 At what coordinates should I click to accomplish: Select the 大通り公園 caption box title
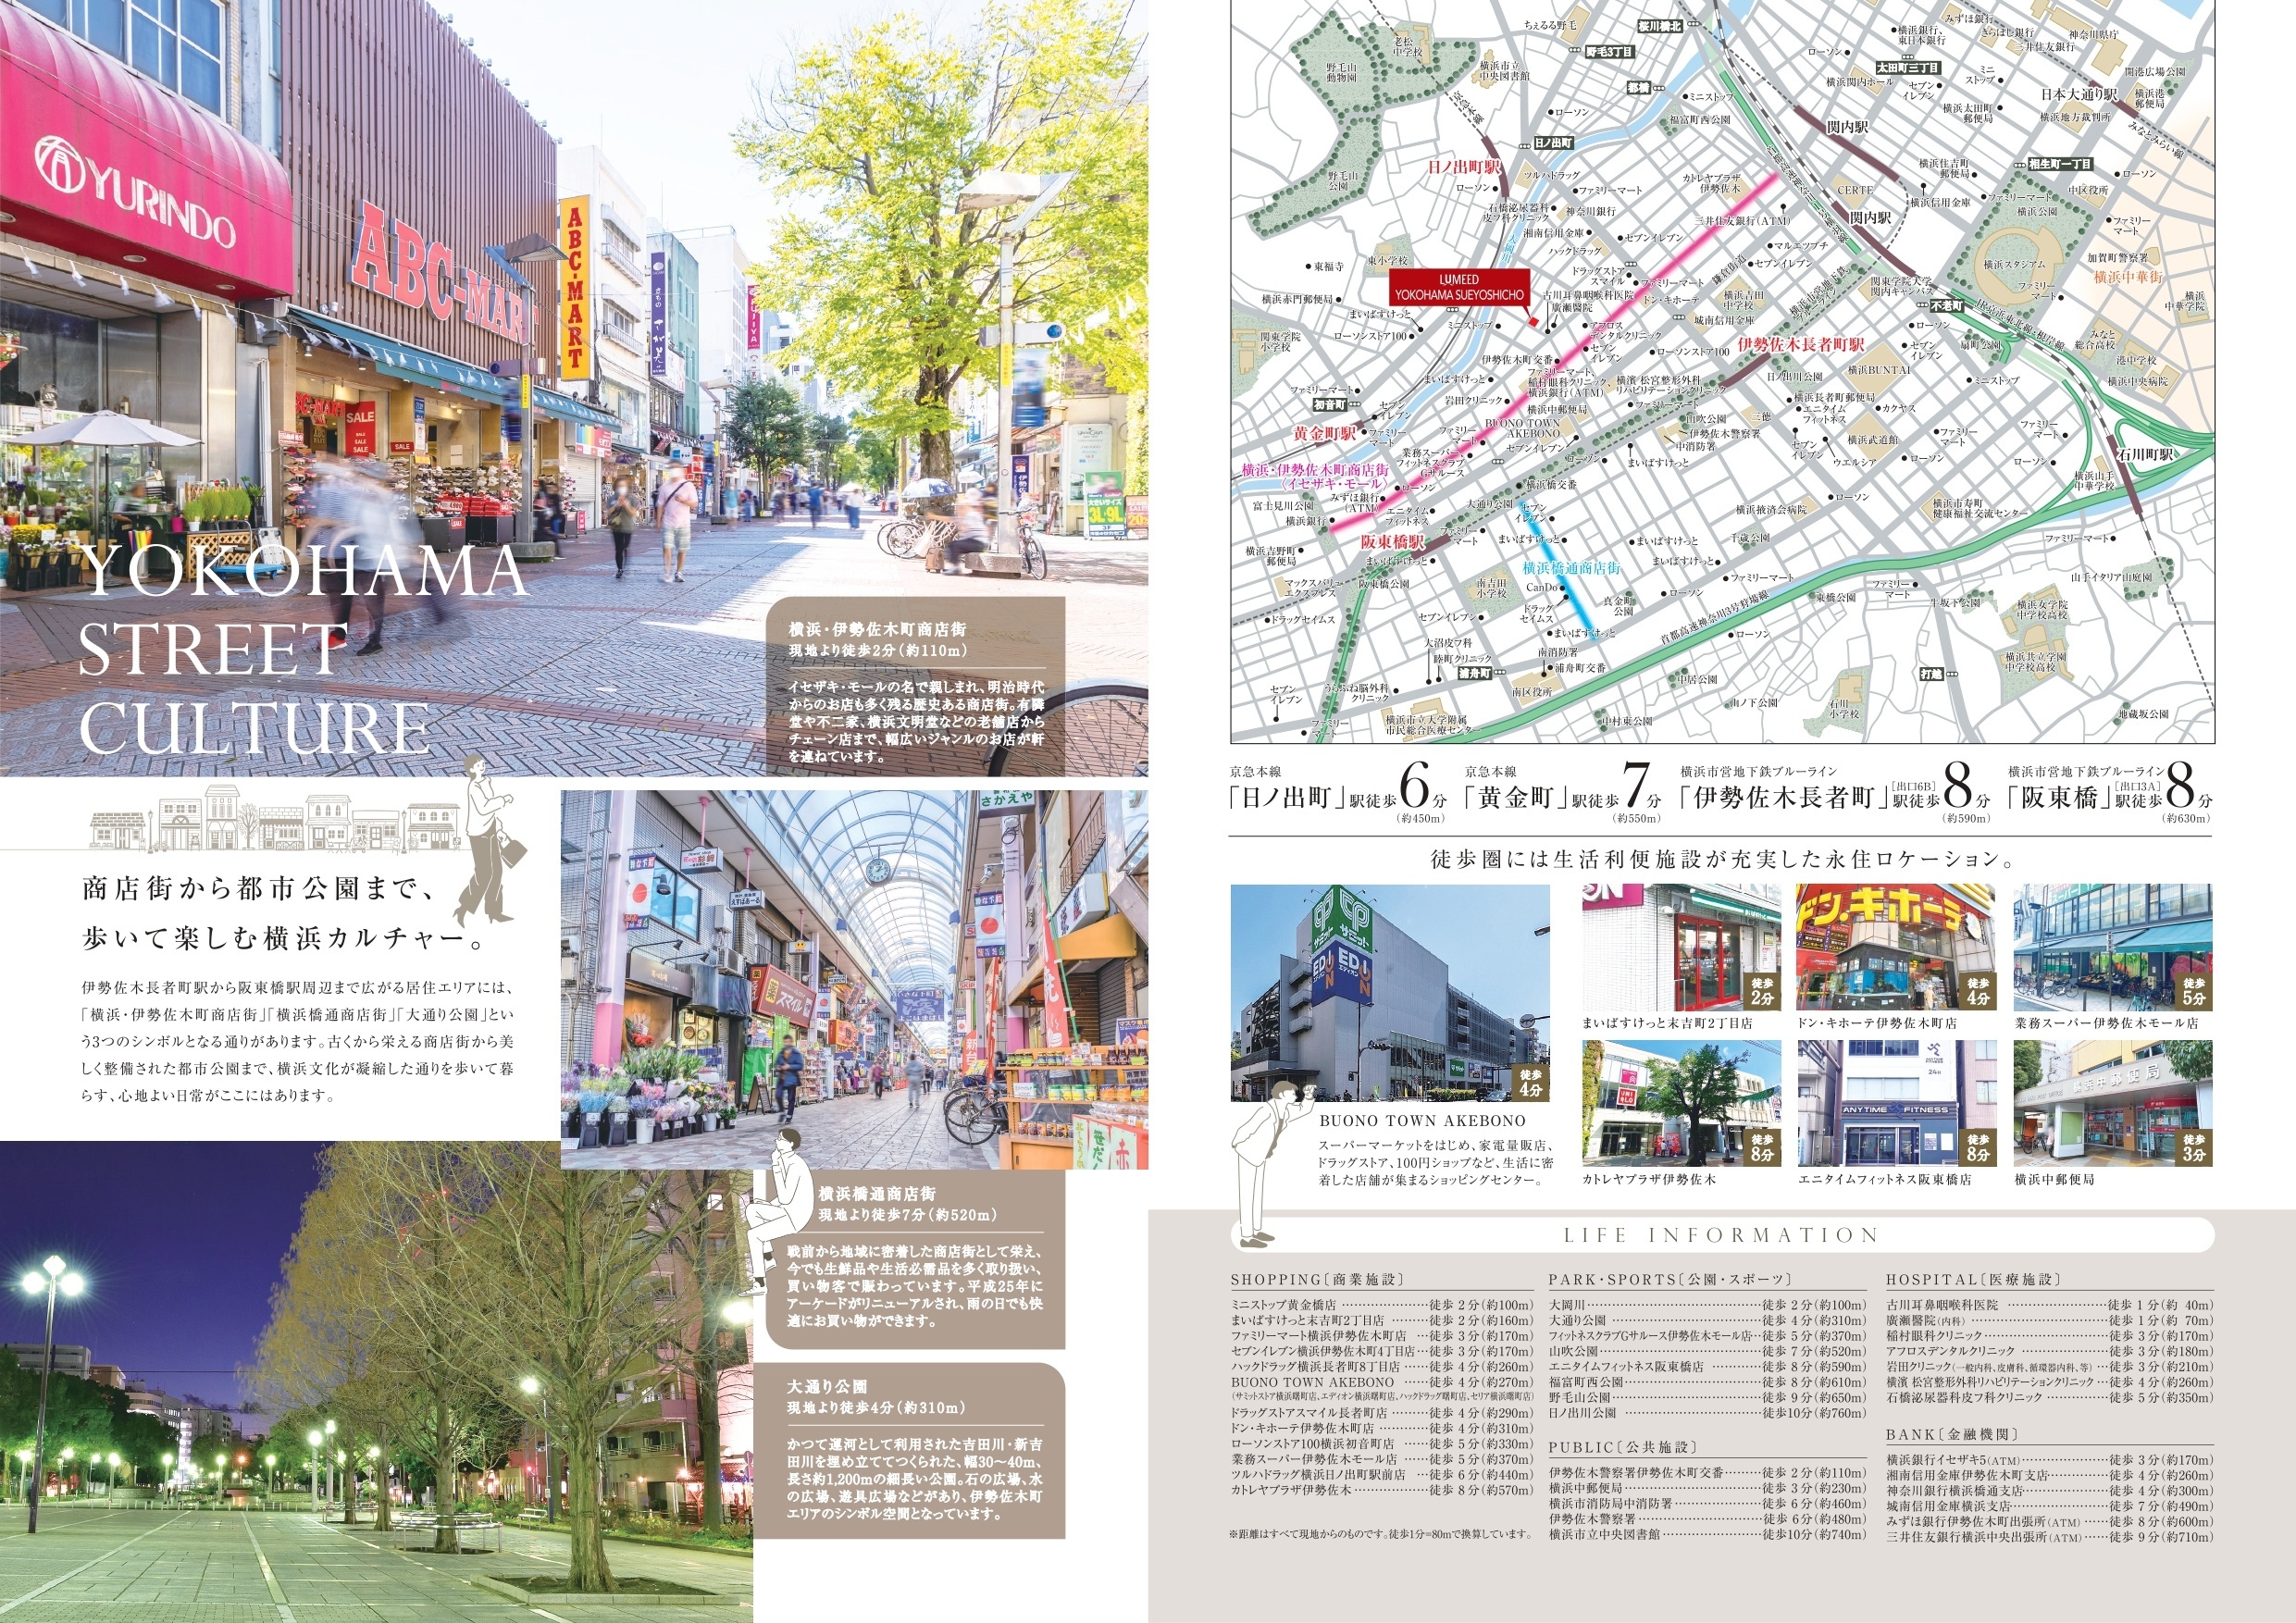[827, 1387]
